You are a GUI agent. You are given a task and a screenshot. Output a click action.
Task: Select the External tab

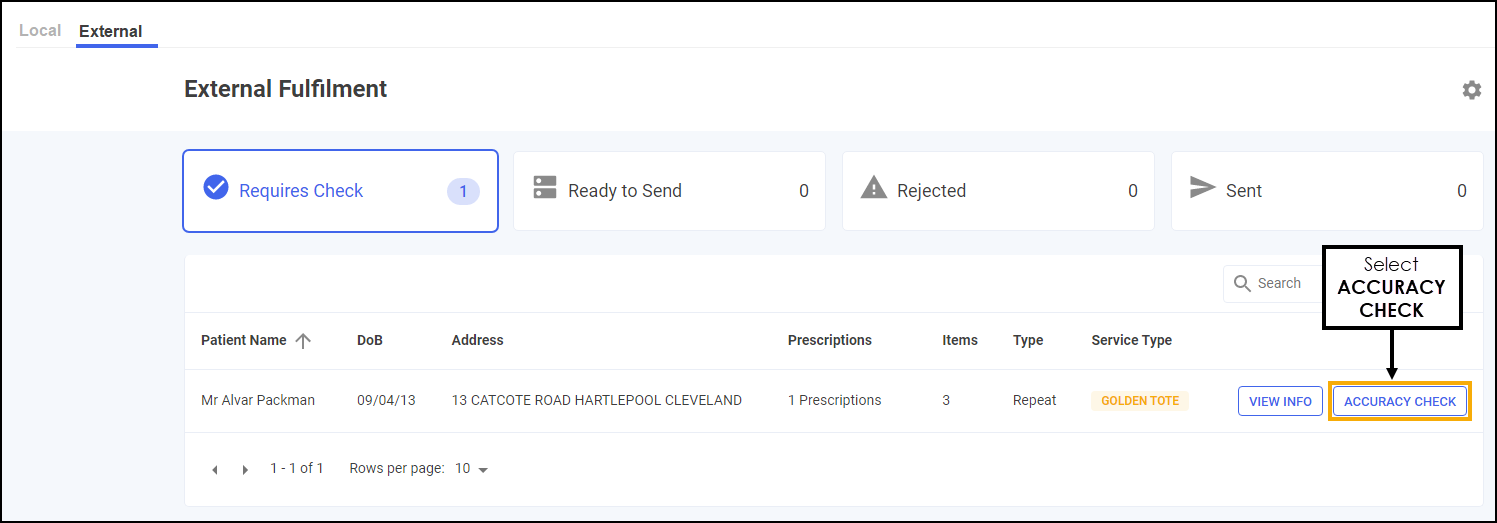coord(111,31)
